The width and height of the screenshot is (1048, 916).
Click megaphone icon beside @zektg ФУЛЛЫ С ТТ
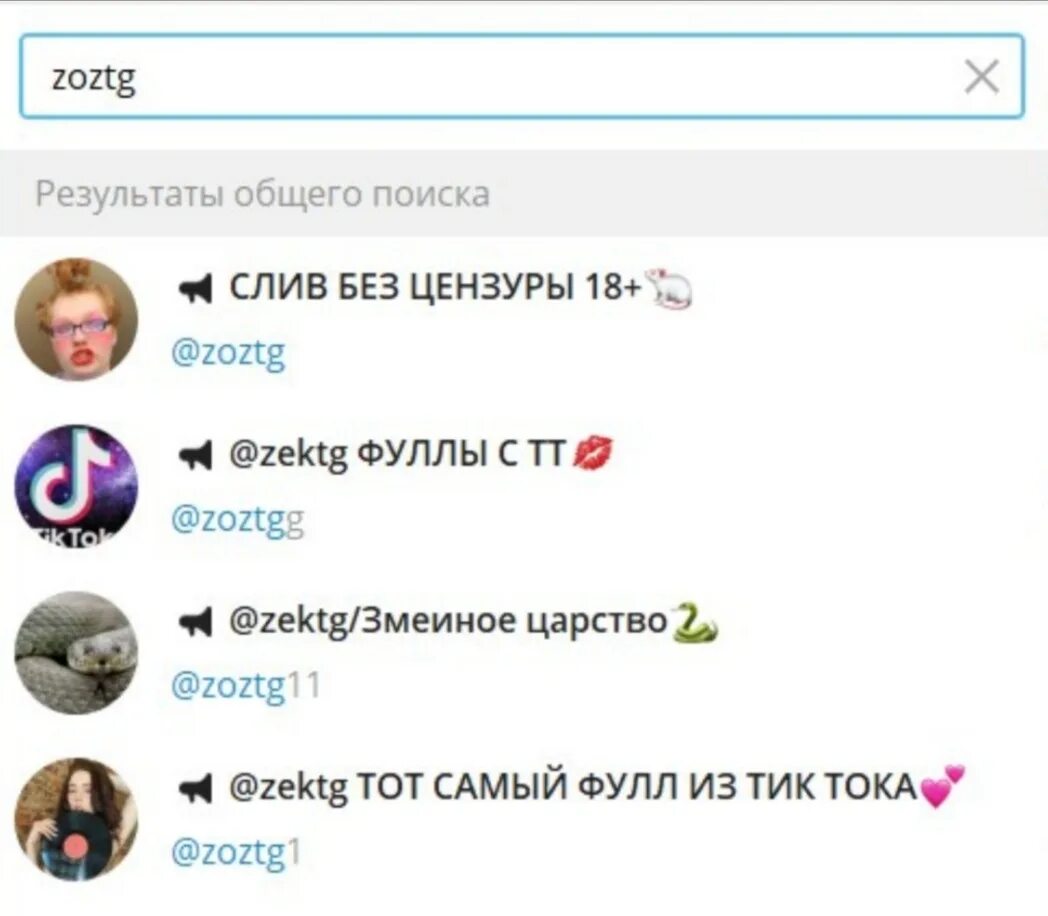196,456
